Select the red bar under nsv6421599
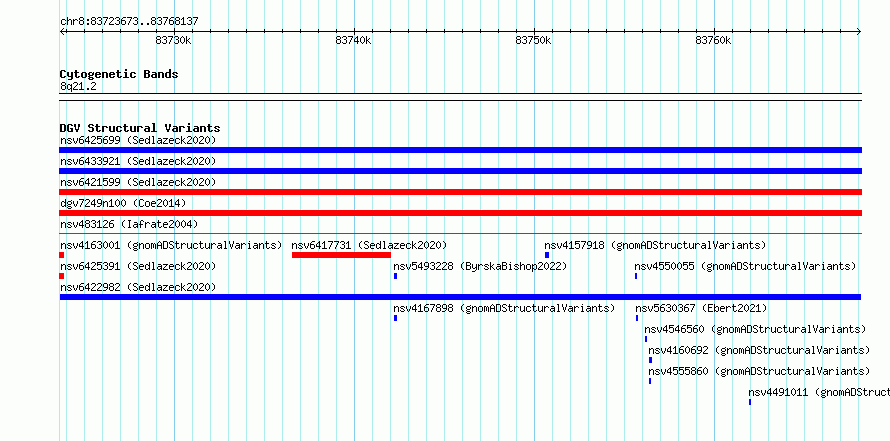890x441 pixels. pos(461,192)
